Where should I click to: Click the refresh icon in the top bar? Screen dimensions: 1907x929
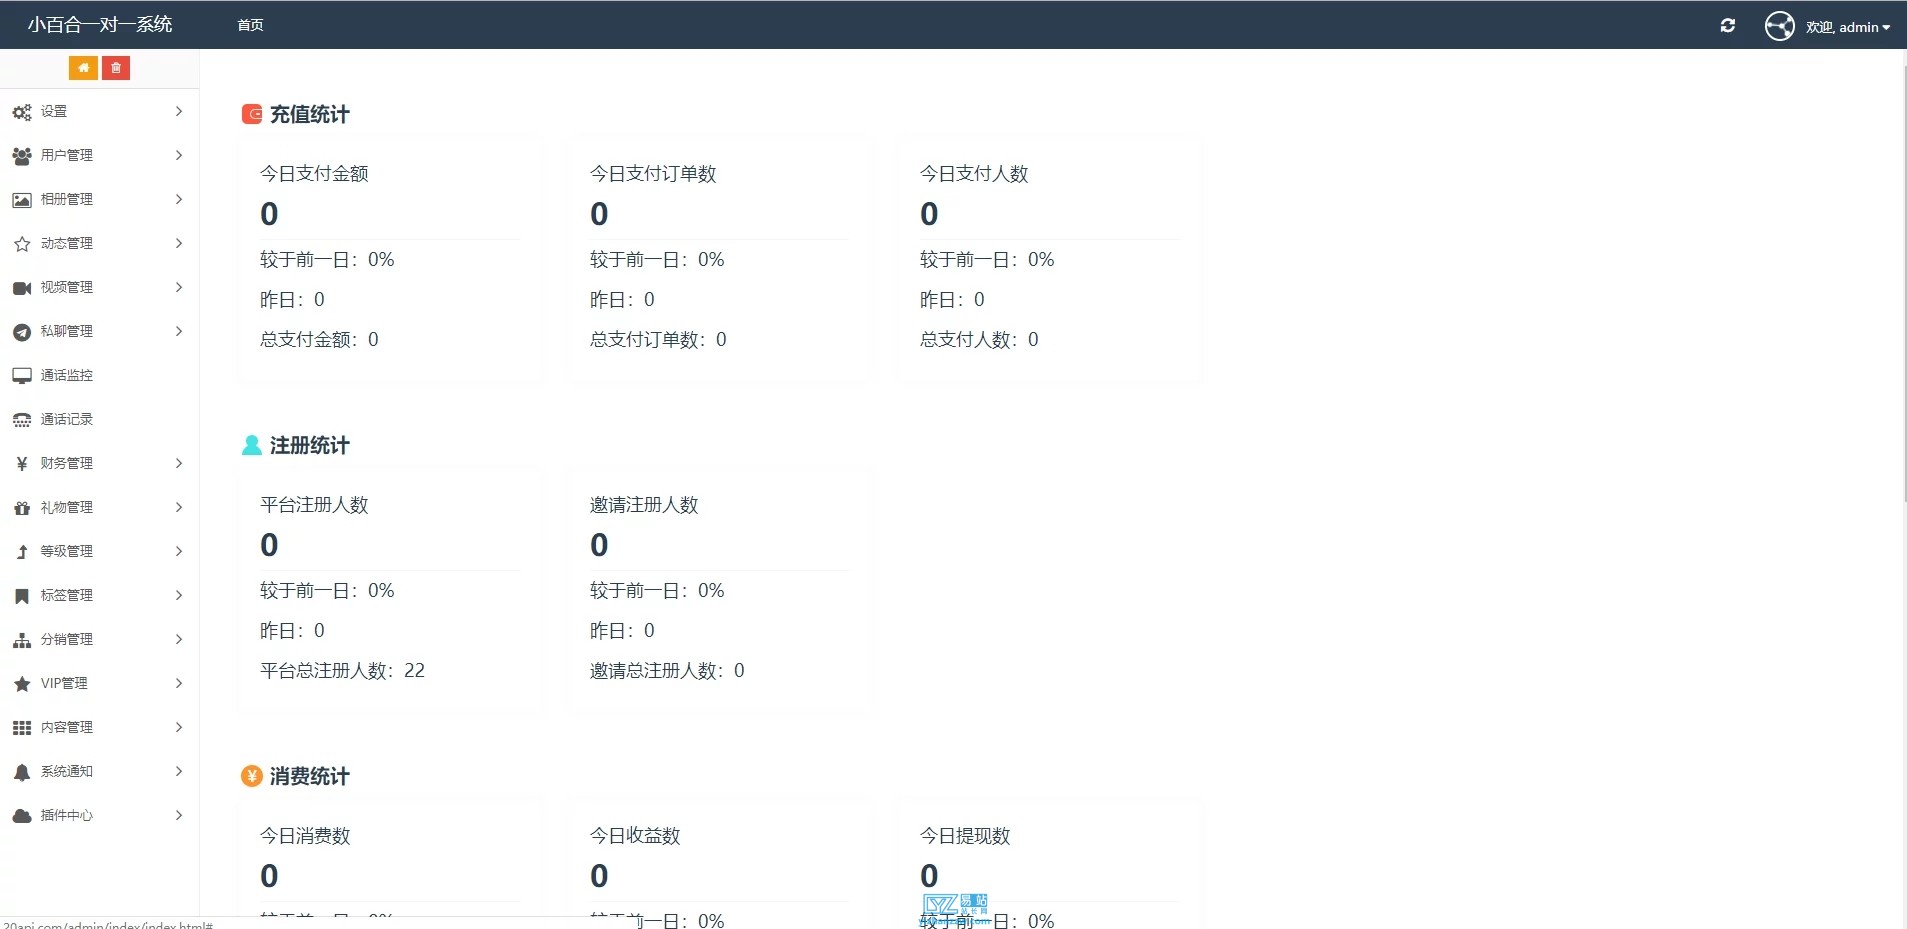click(x=1728, y=25)
